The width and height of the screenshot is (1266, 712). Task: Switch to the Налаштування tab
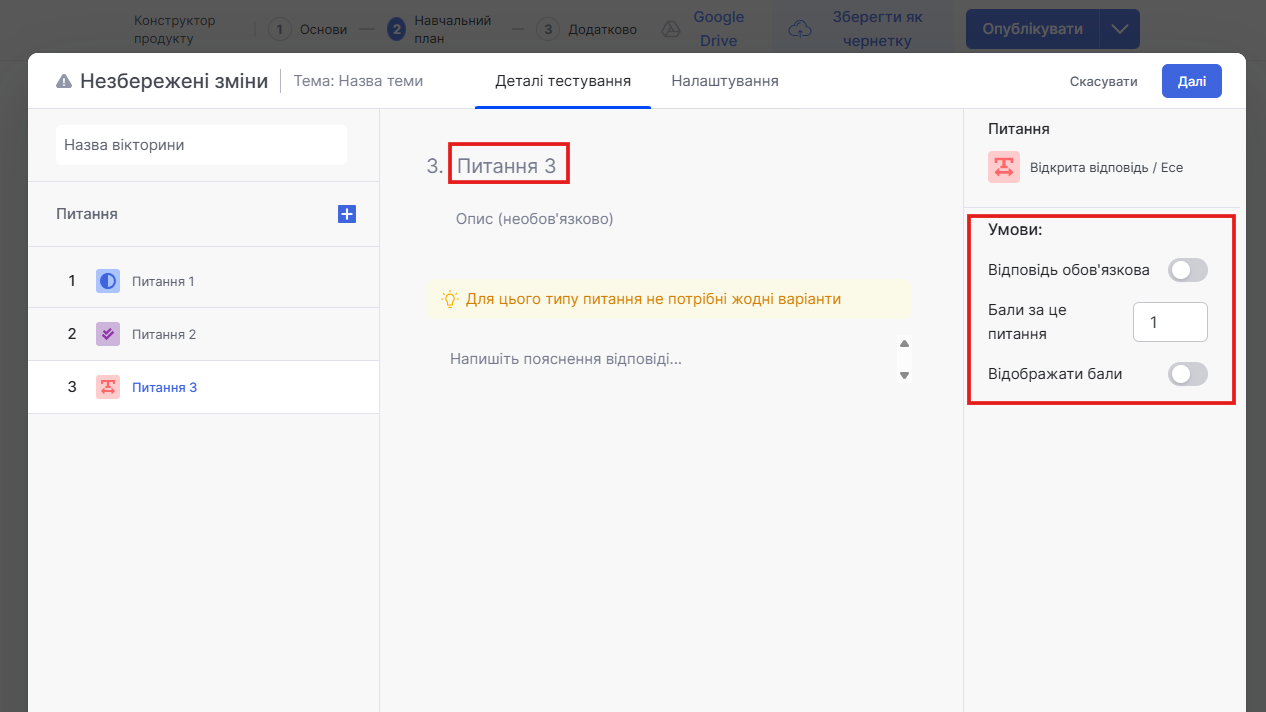click(x=724, y=81)
